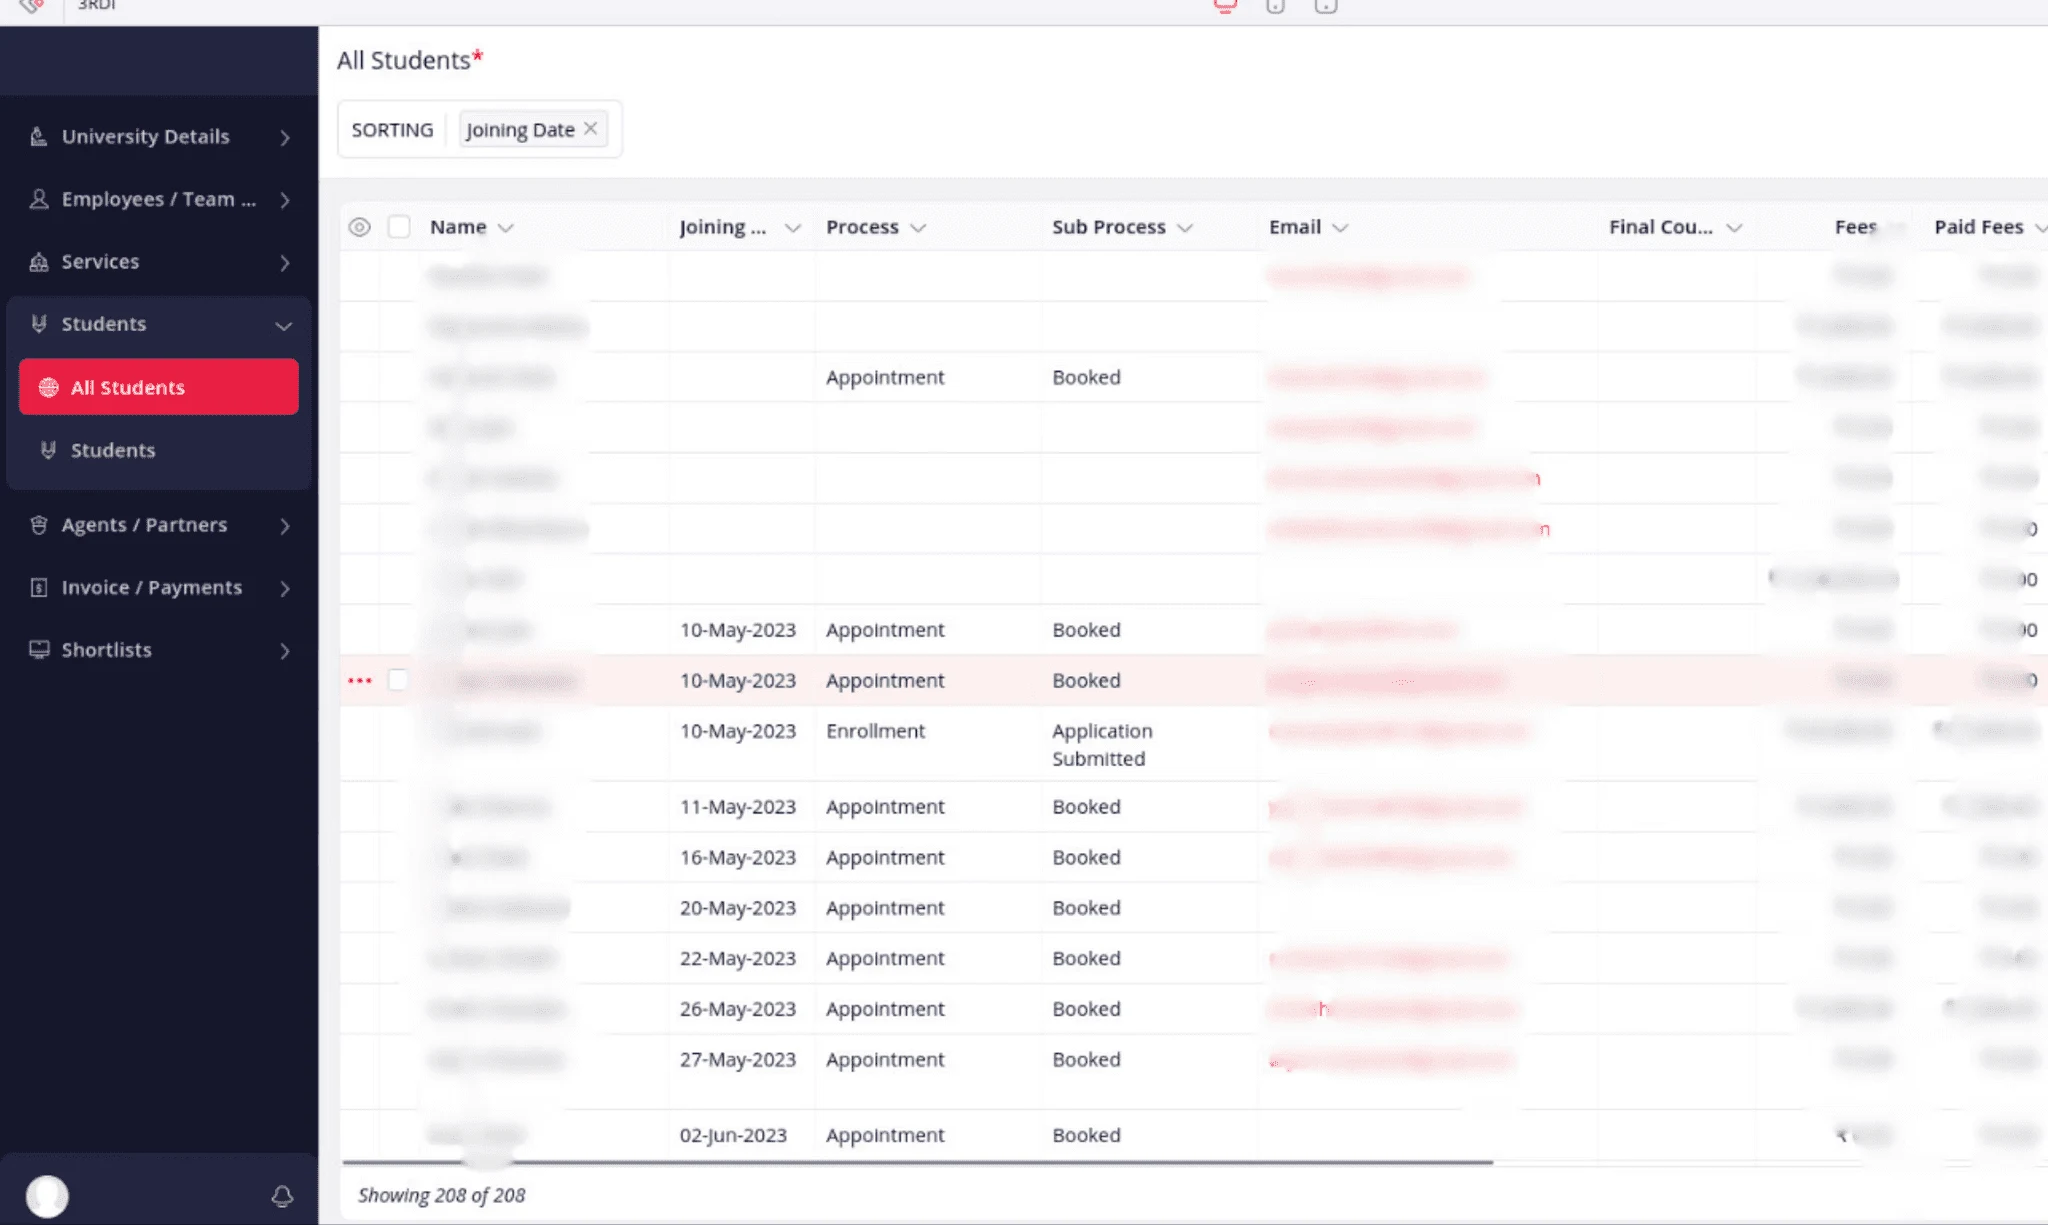Open the Joining date column dropdown
2048x1225 pixels.
793,228
